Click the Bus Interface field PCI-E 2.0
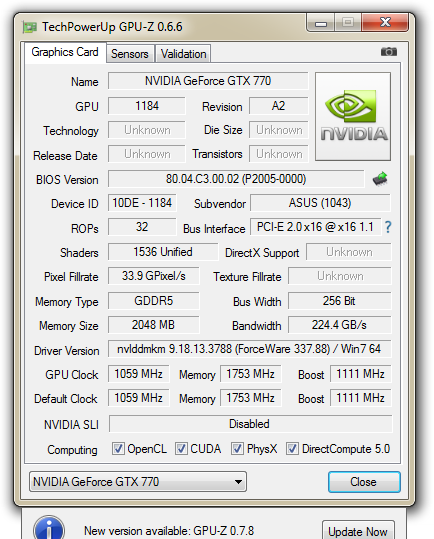The height and width of the screenshot is (539, 434). pyautogui.click(x=316, y=227)
